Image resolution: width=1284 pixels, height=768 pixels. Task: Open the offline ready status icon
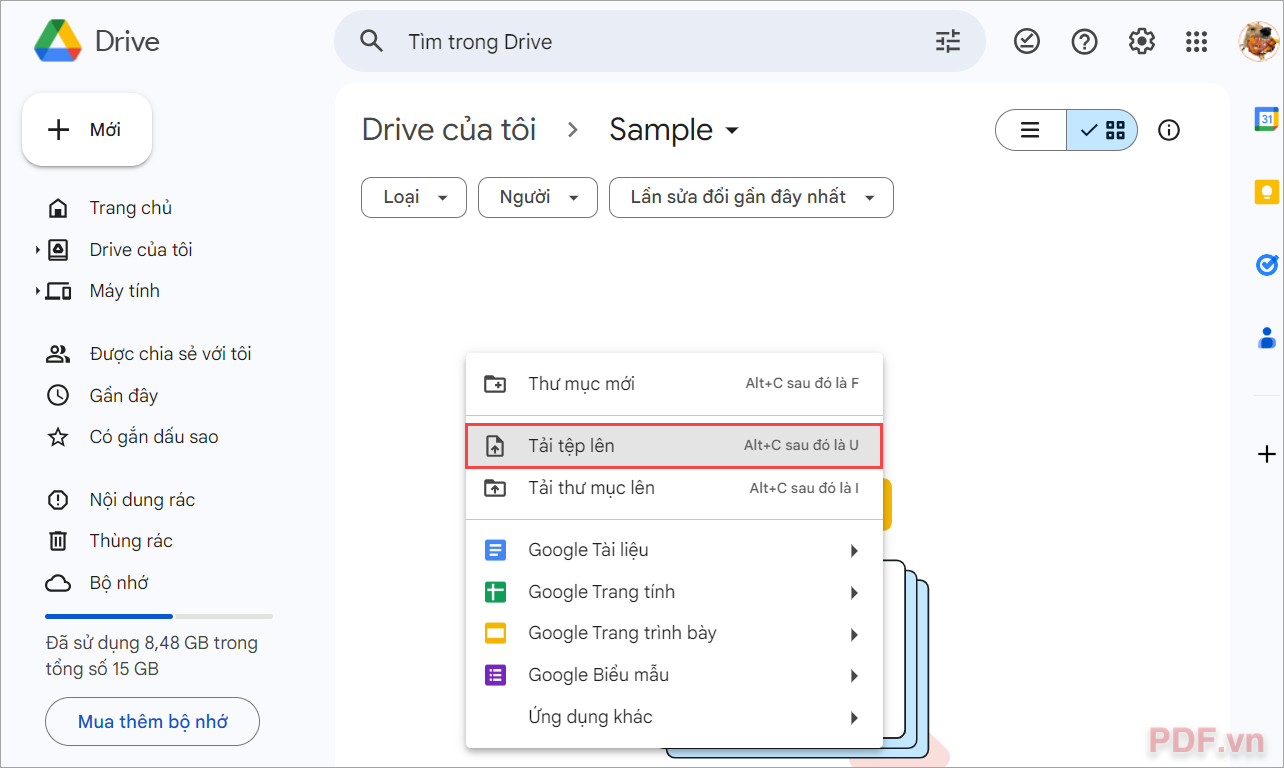1027,41
